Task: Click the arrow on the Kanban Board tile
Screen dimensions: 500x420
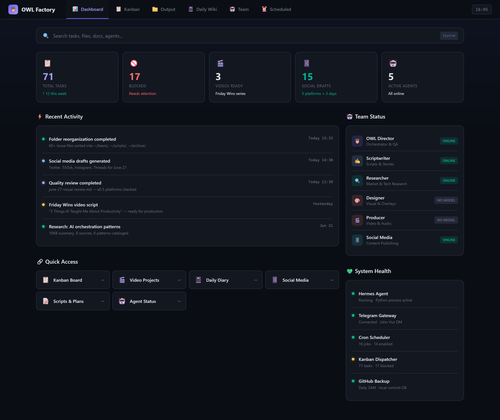Action: pos(103,280)
